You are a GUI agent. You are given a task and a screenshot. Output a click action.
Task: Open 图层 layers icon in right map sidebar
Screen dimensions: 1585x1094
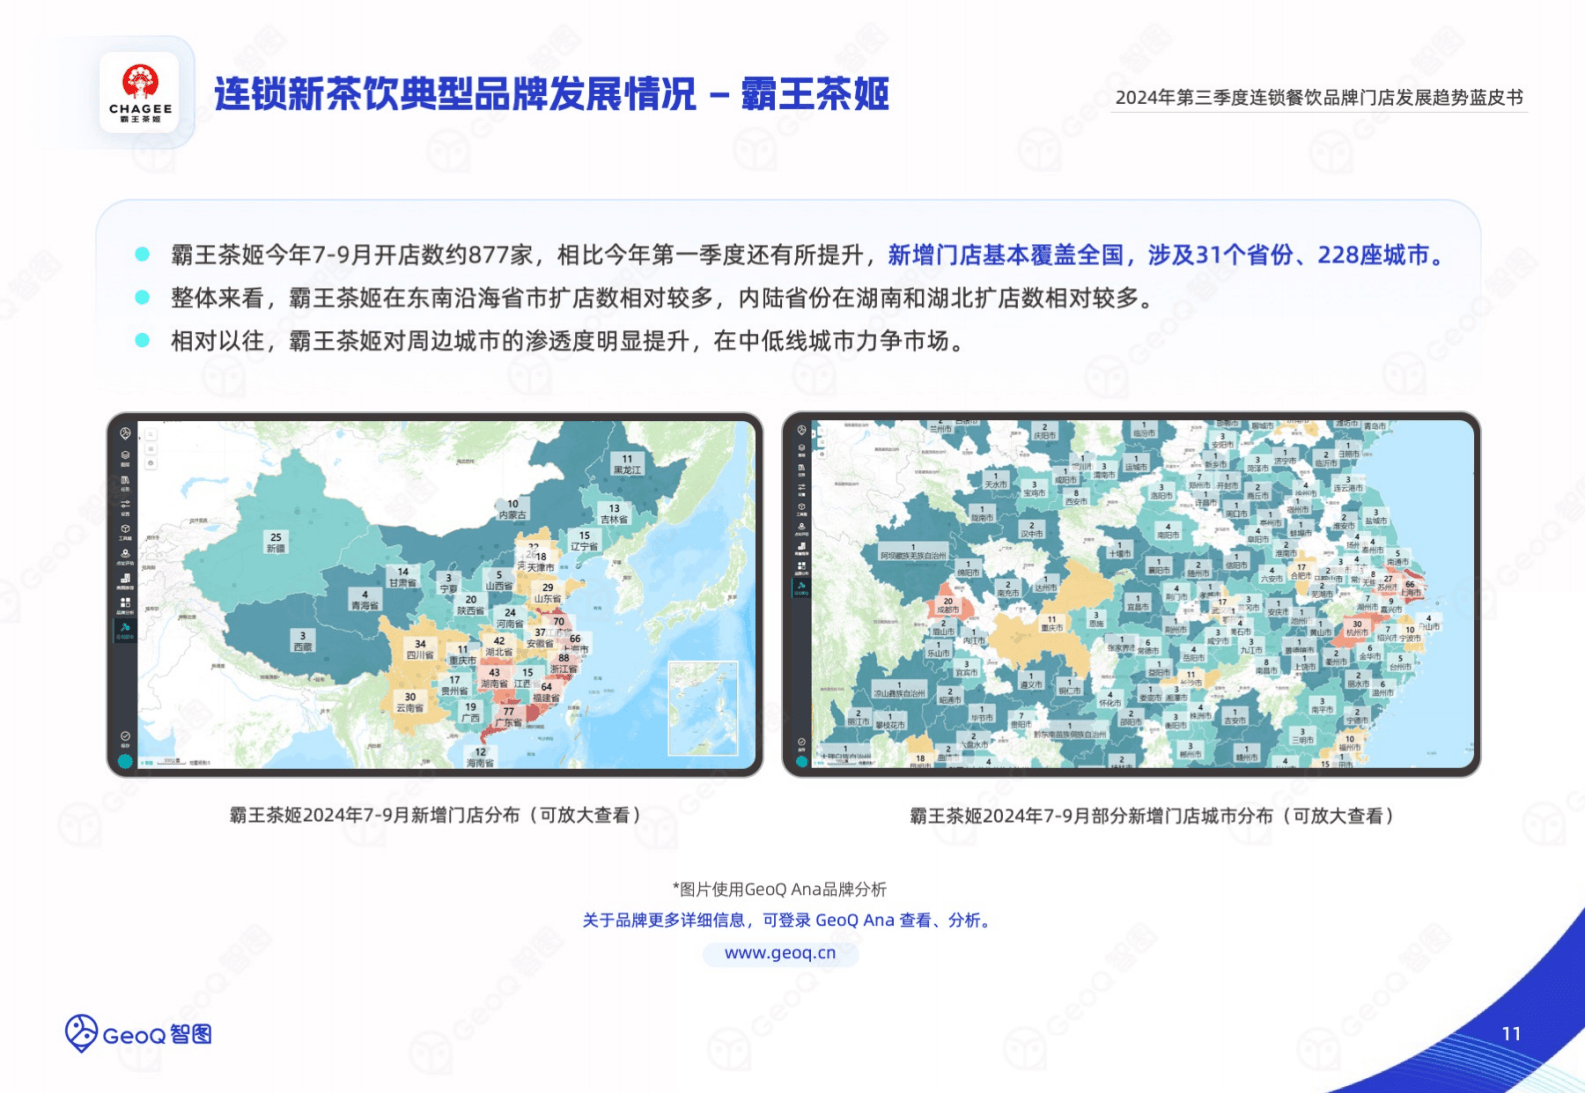click(x=802, y=450)
